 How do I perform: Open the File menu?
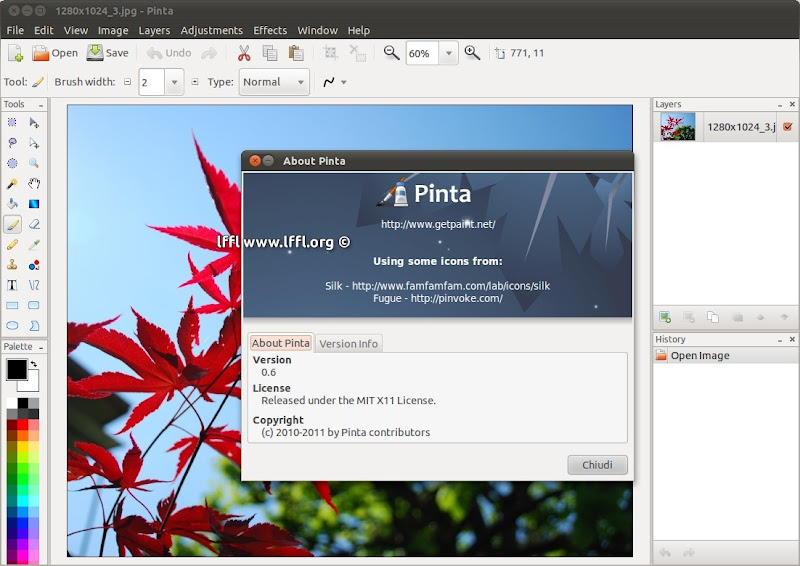click(15, 31)
